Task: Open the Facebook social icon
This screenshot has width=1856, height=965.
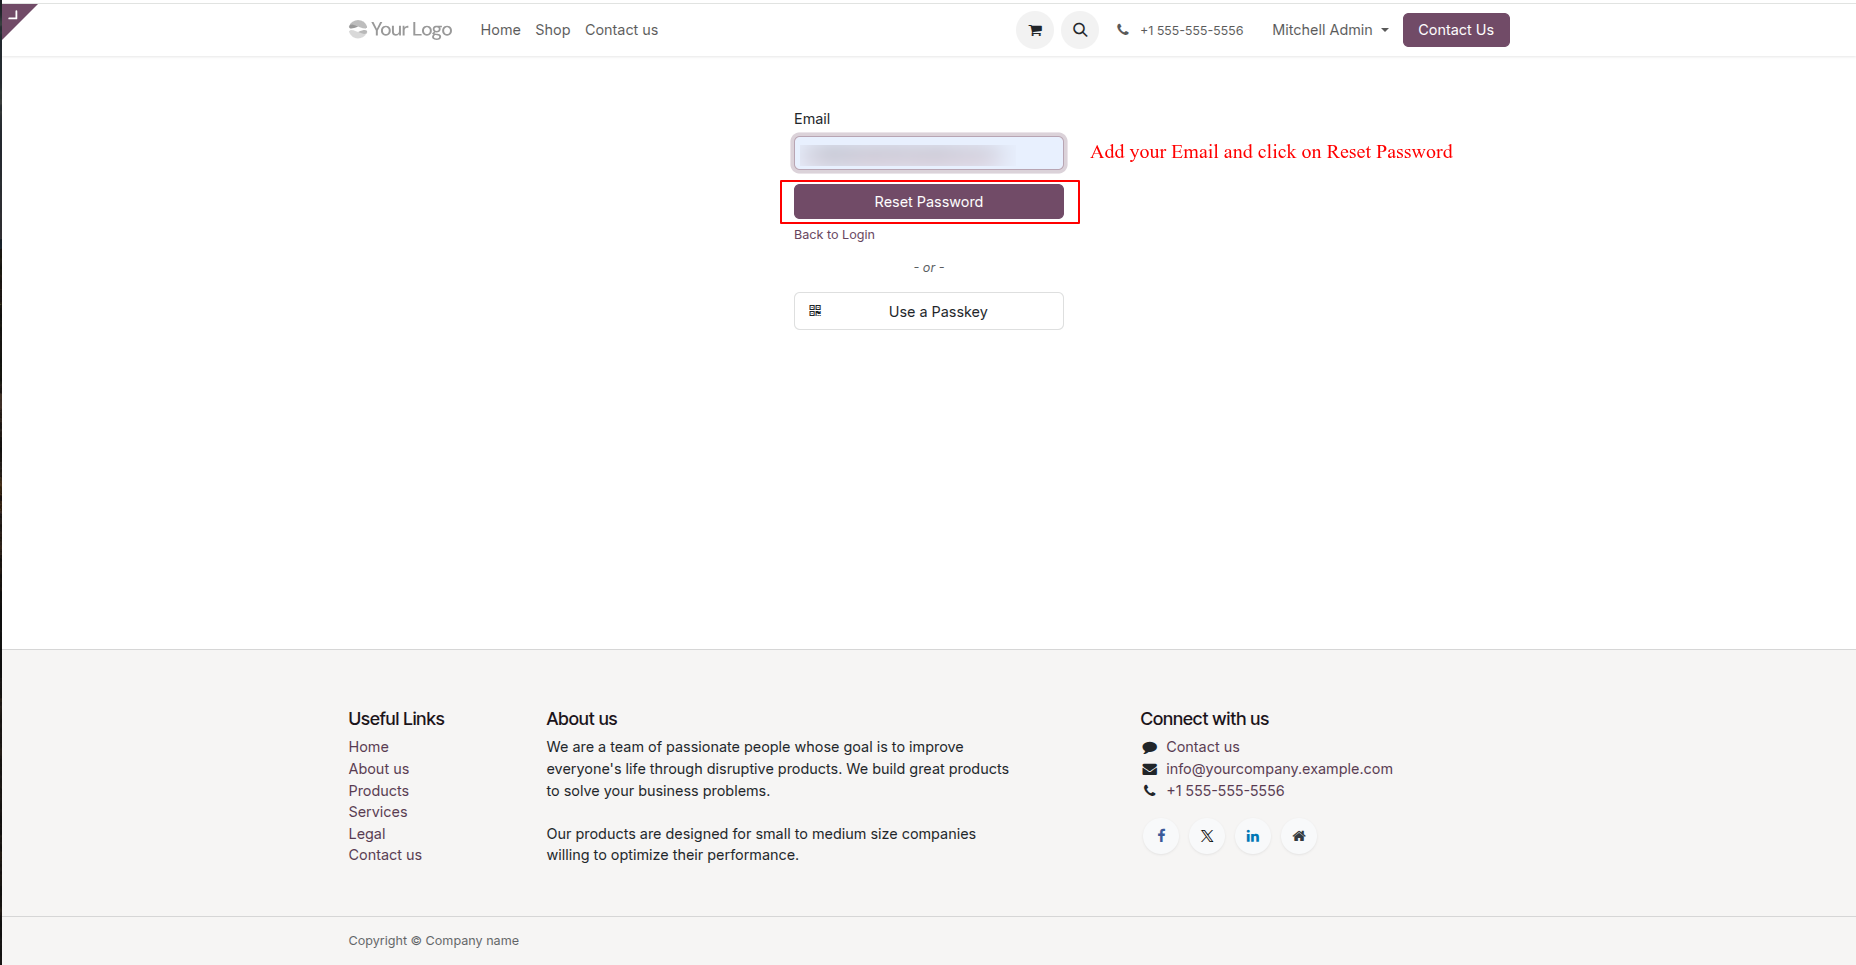Action: [1161, 836]
